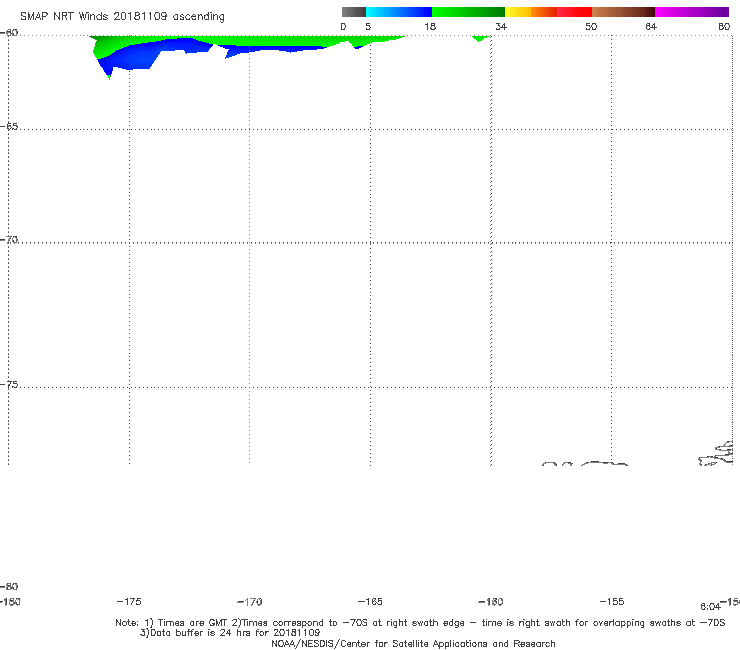The image size is (740, 650).
Task: Click the green segment of the color bar
Action: (x=468, y=12)
